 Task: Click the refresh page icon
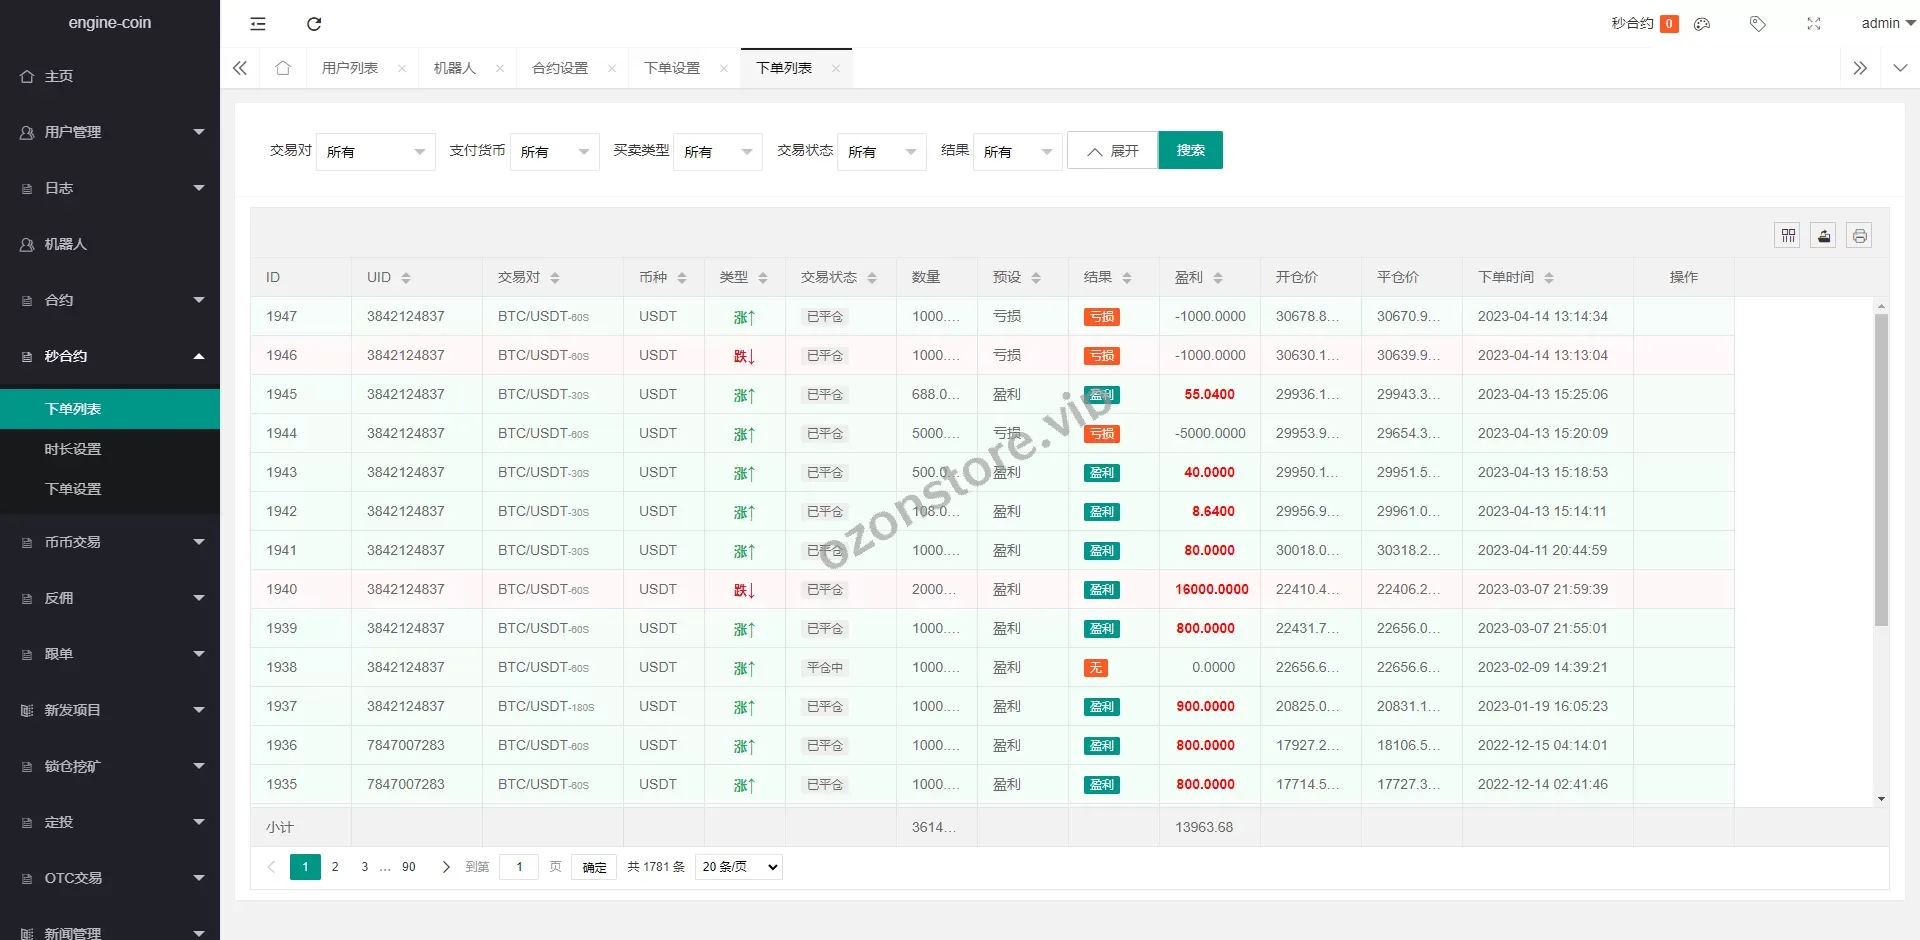314,24
